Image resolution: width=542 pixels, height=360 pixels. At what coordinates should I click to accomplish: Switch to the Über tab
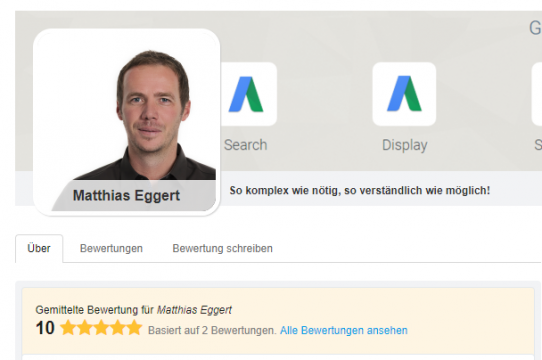click(39, 249)
